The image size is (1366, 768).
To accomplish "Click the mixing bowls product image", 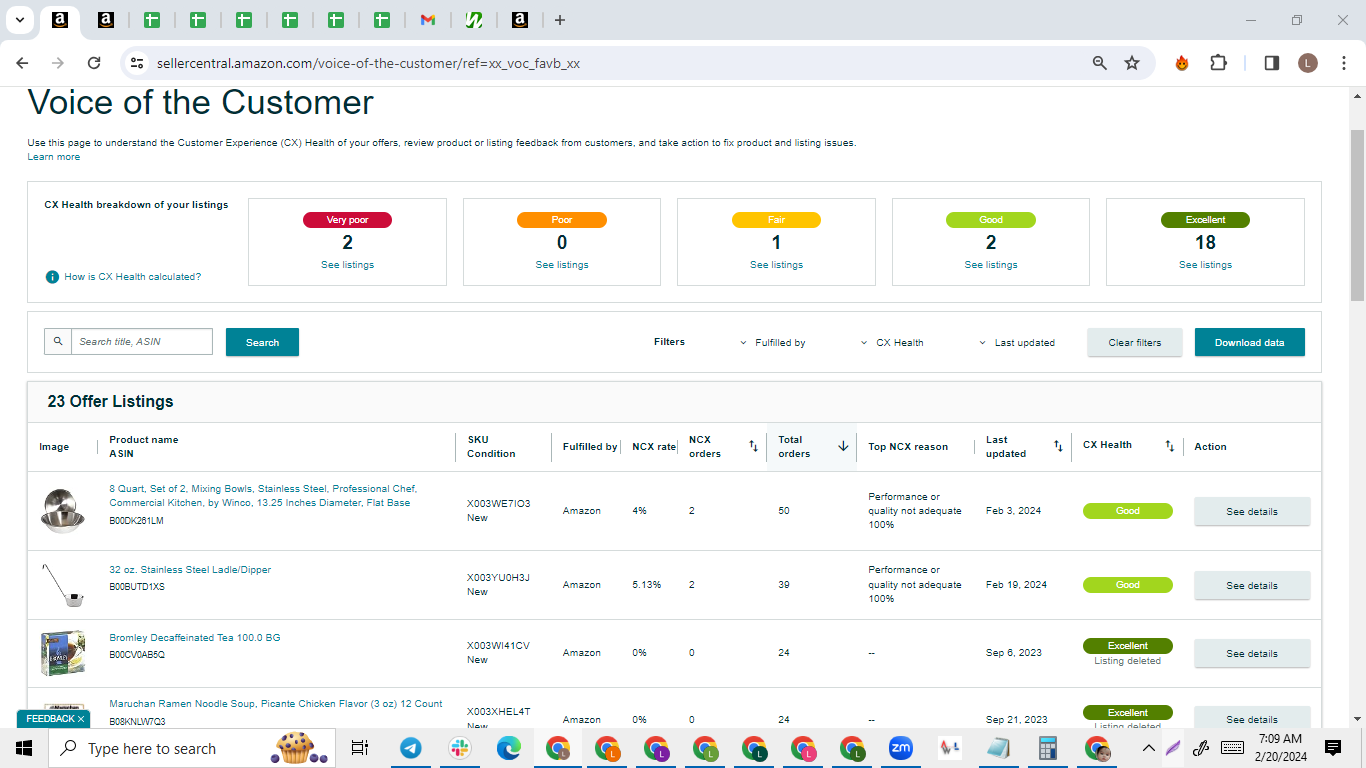I will point(62,510).
